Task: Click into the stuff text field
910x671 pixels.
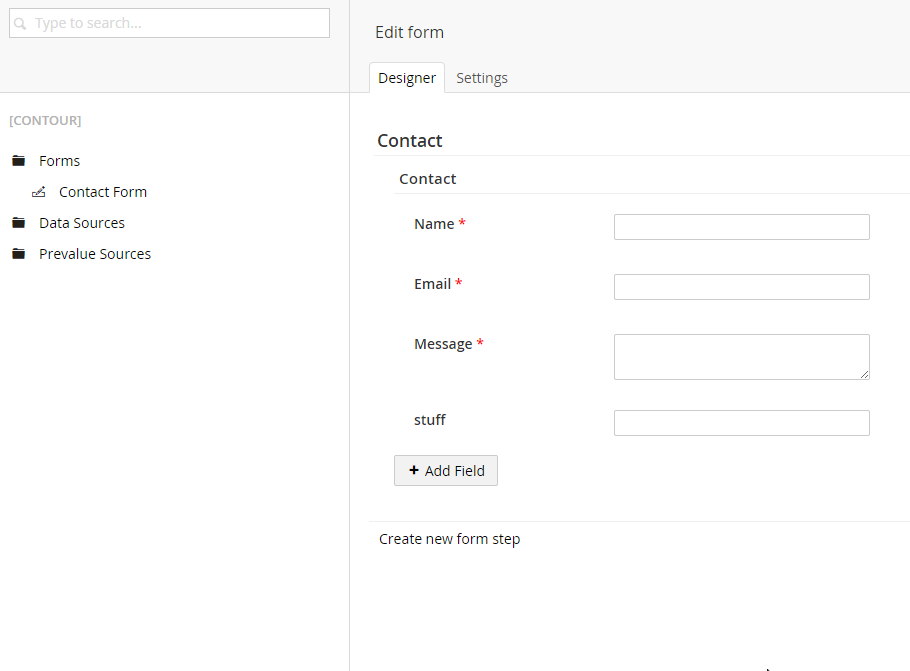Action: [x=742, y=423]
